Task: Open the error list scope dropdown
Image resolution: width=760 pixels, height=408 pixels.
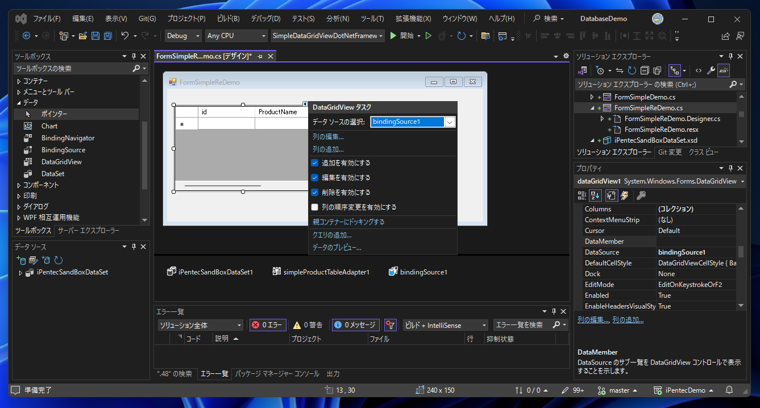Action: (x=200, y=325)
